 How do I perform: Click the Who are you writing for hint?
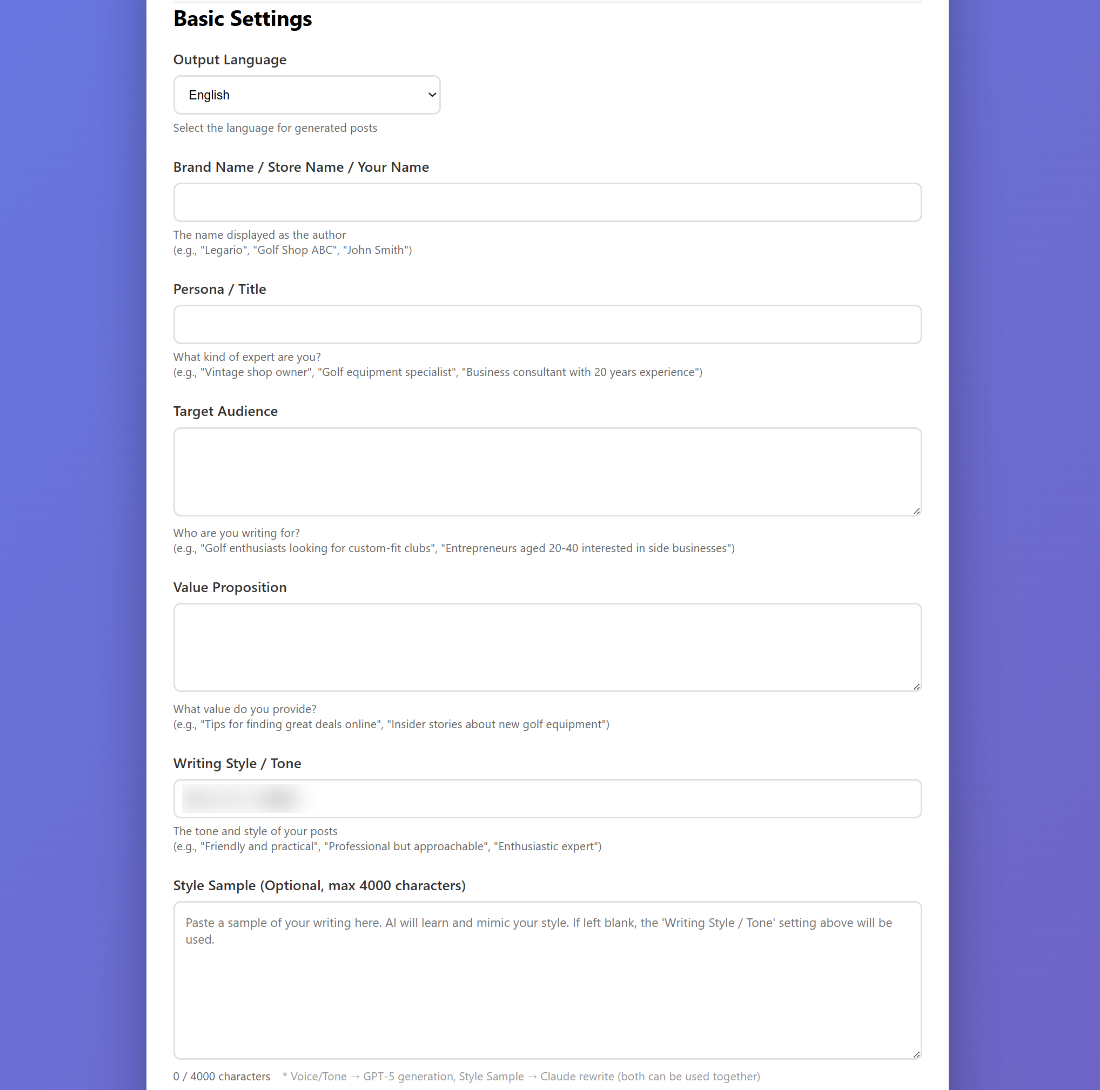[x=236, y=533]
